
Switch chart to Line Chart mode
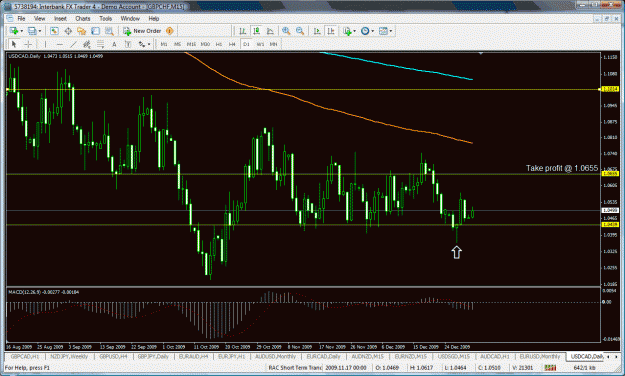click(x=270, y=31)
